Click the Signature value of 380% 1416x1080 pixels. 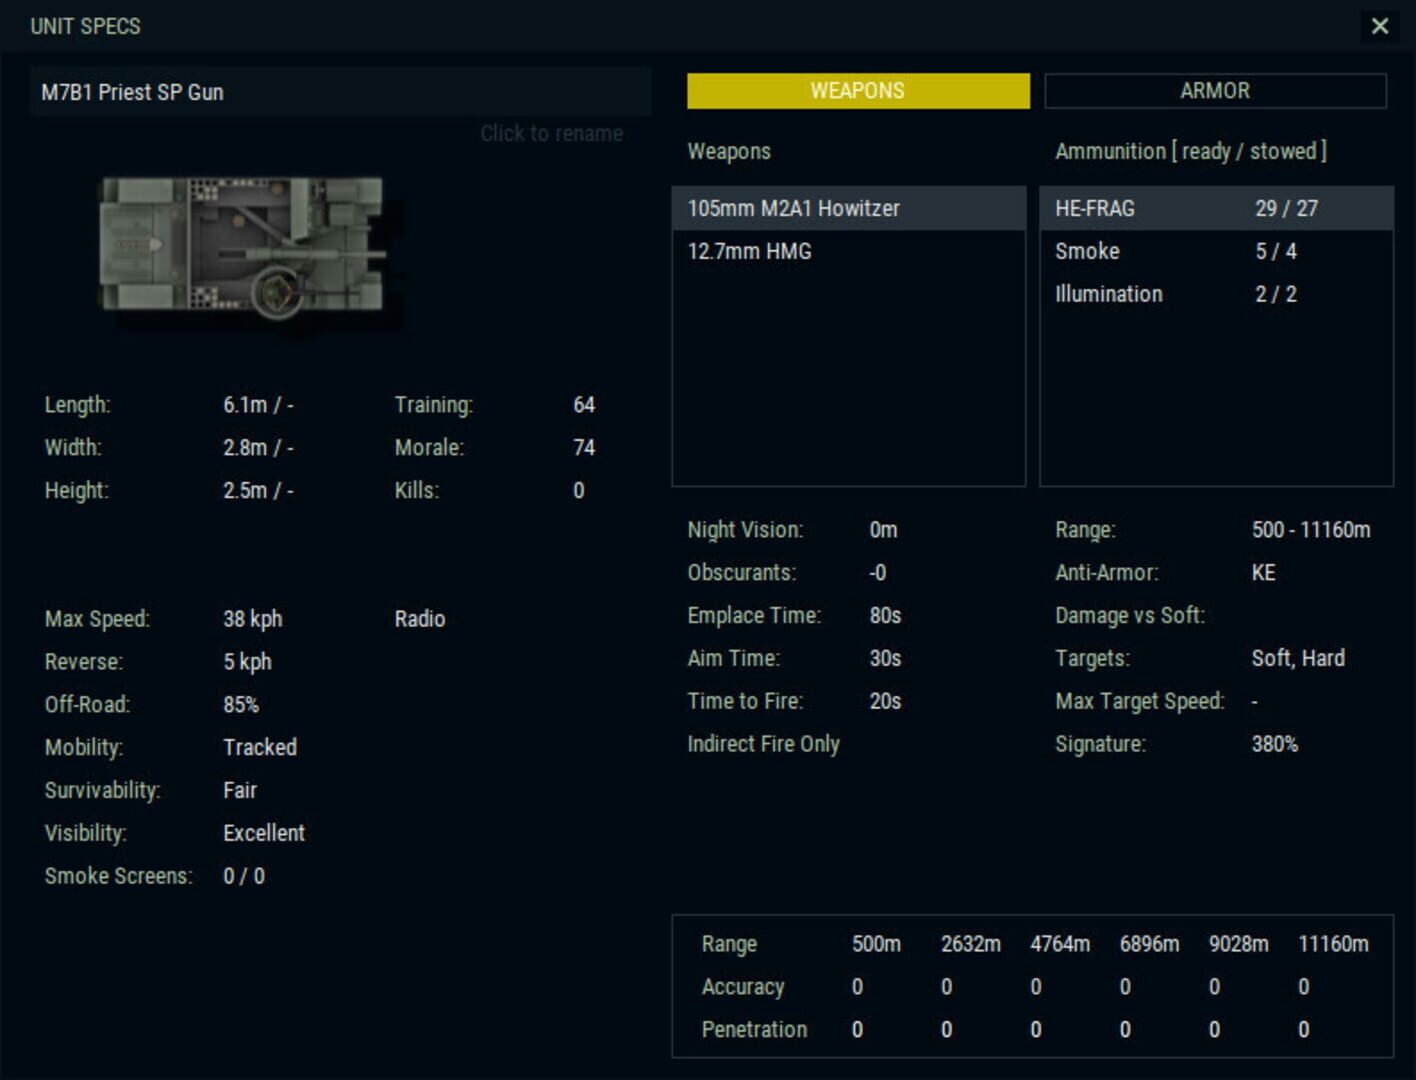pos(1279,744)
